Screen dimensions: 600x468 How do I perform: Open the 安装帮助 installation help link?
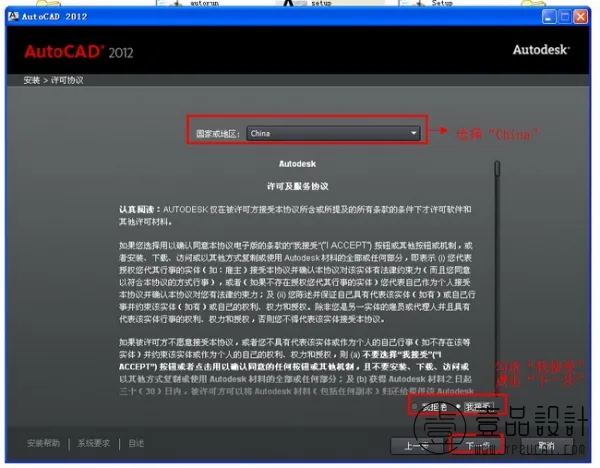coord(43,443)
